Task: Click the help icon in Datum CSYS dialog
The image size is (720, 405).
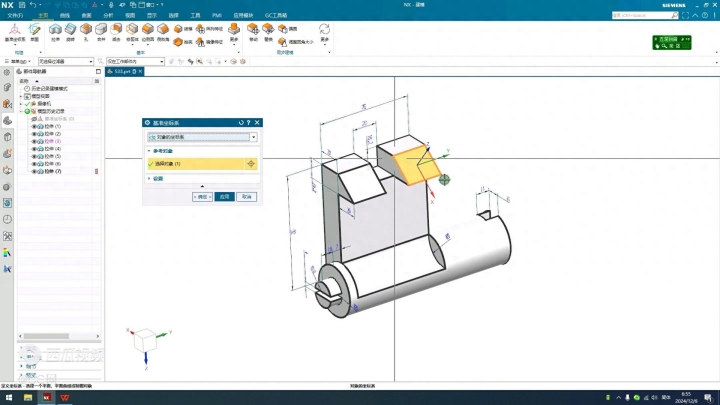Action: [248, 123]
